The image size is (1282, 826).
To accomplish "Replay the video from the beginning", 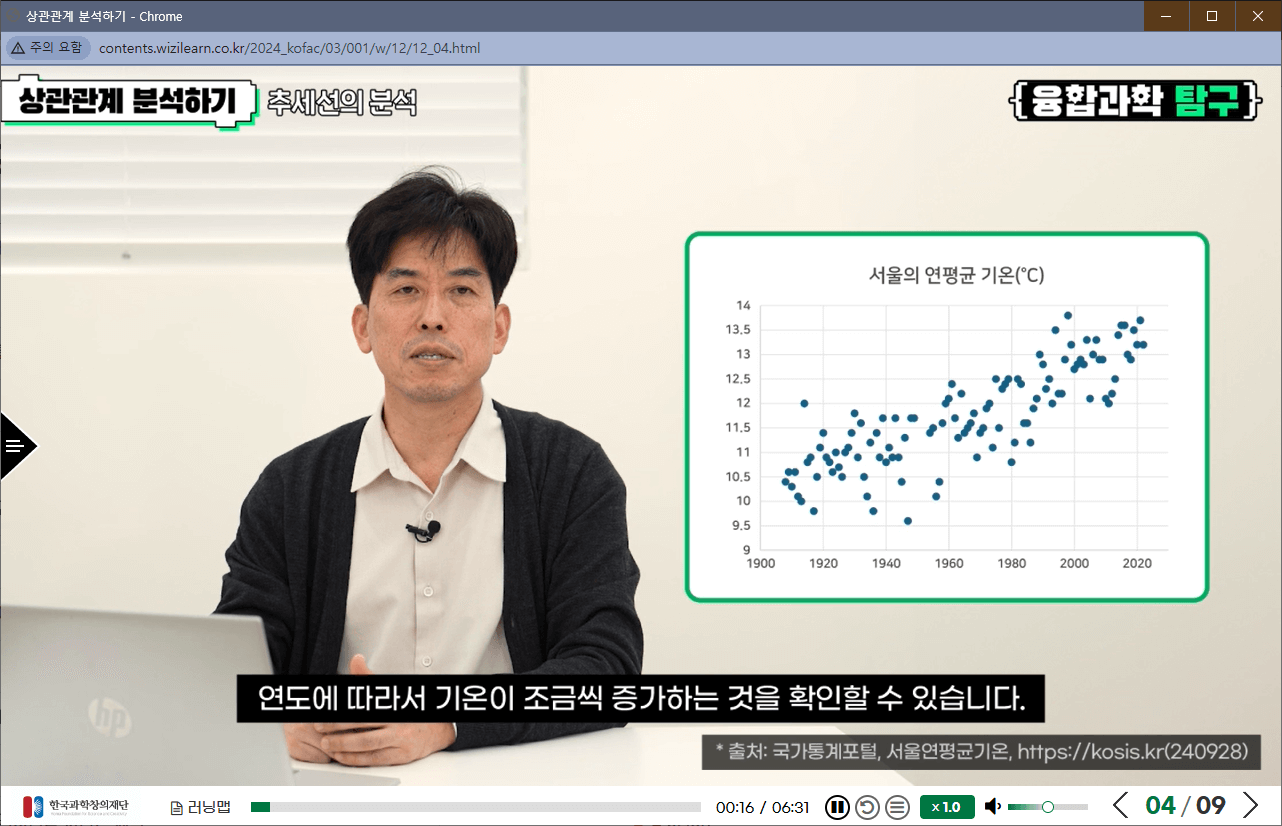I will pyautogui.click(x=866, y=806).
